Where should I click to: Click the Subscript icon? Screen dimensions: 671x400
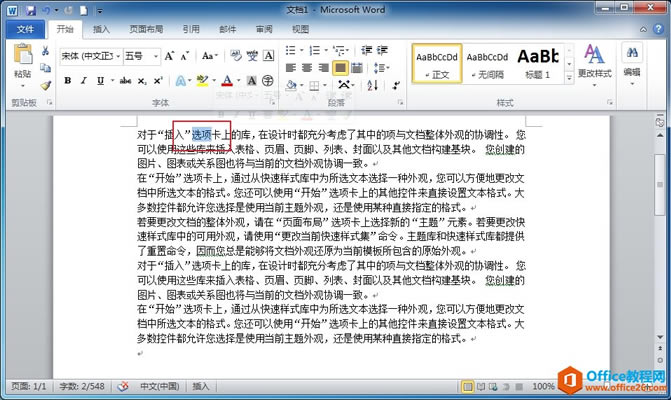[142, 81]
